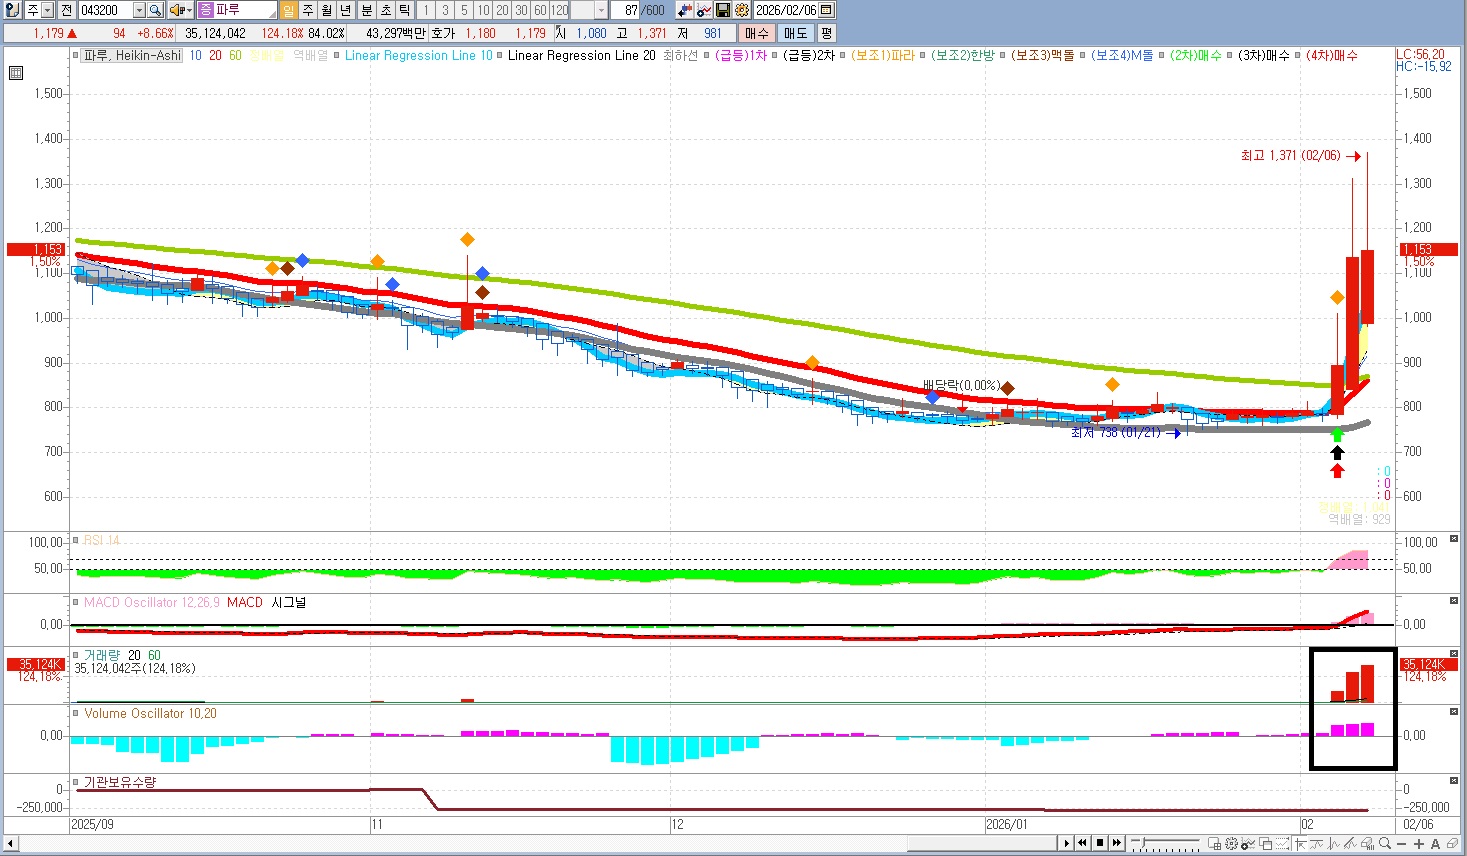Stop the chart replay

[1100, 843]
